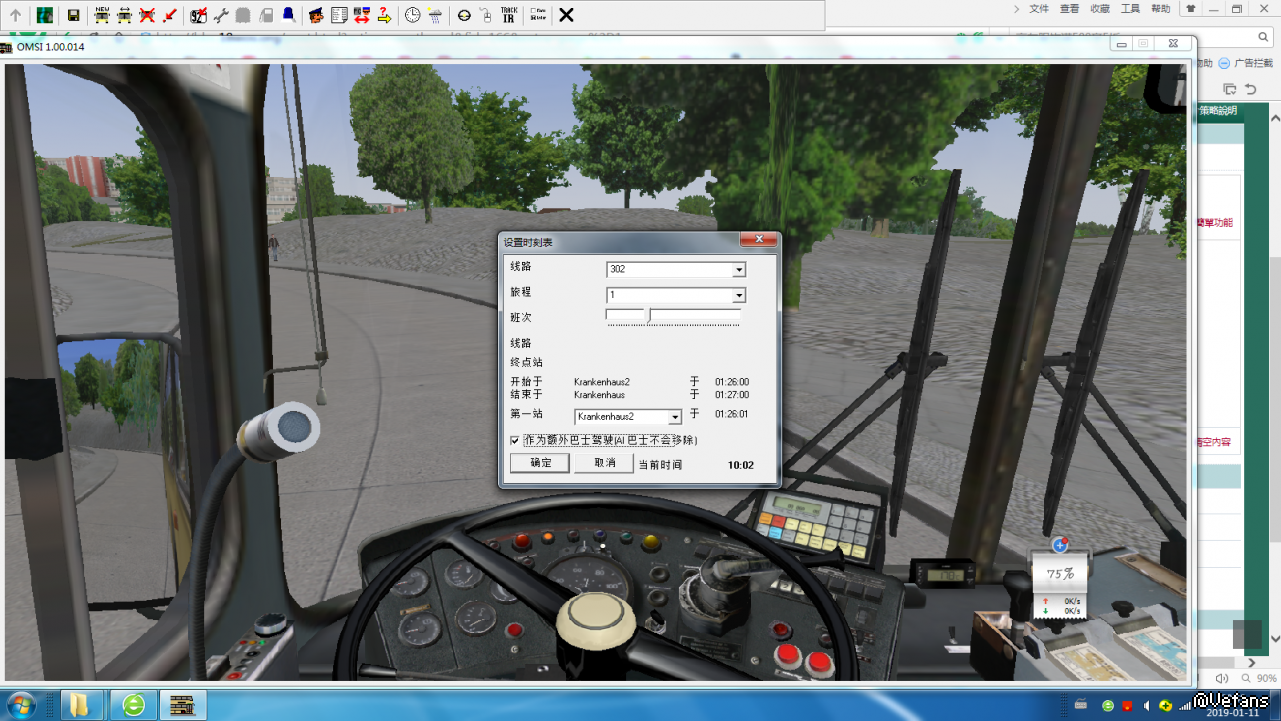Open the first stop Krankenhaus2 dropdown
Image resolution: width=1281 pixels, height=721 pixels.
pyautogui.click(x=675, y=417)
